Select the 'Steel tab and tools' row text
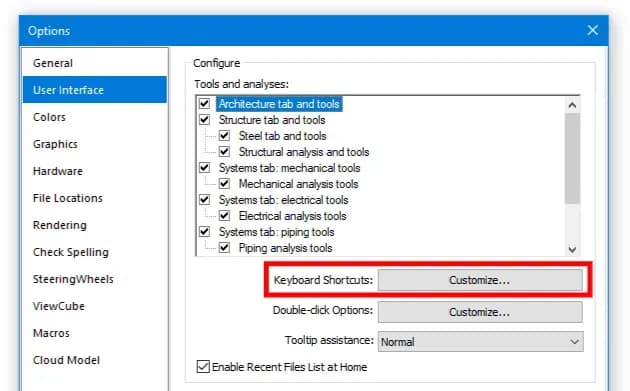 pyautogui.click(x=282, y=136)
